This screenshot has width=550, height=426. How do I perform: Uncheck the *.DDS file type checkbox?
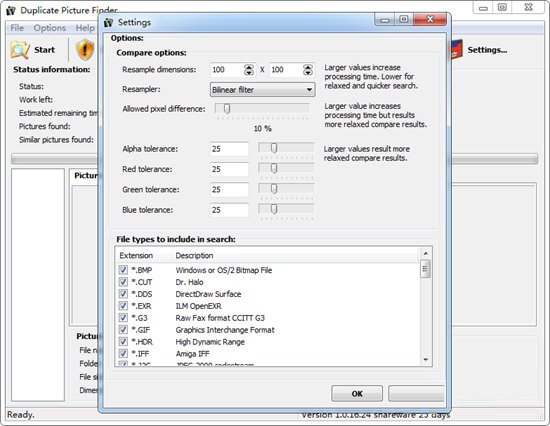click(123, 294)
